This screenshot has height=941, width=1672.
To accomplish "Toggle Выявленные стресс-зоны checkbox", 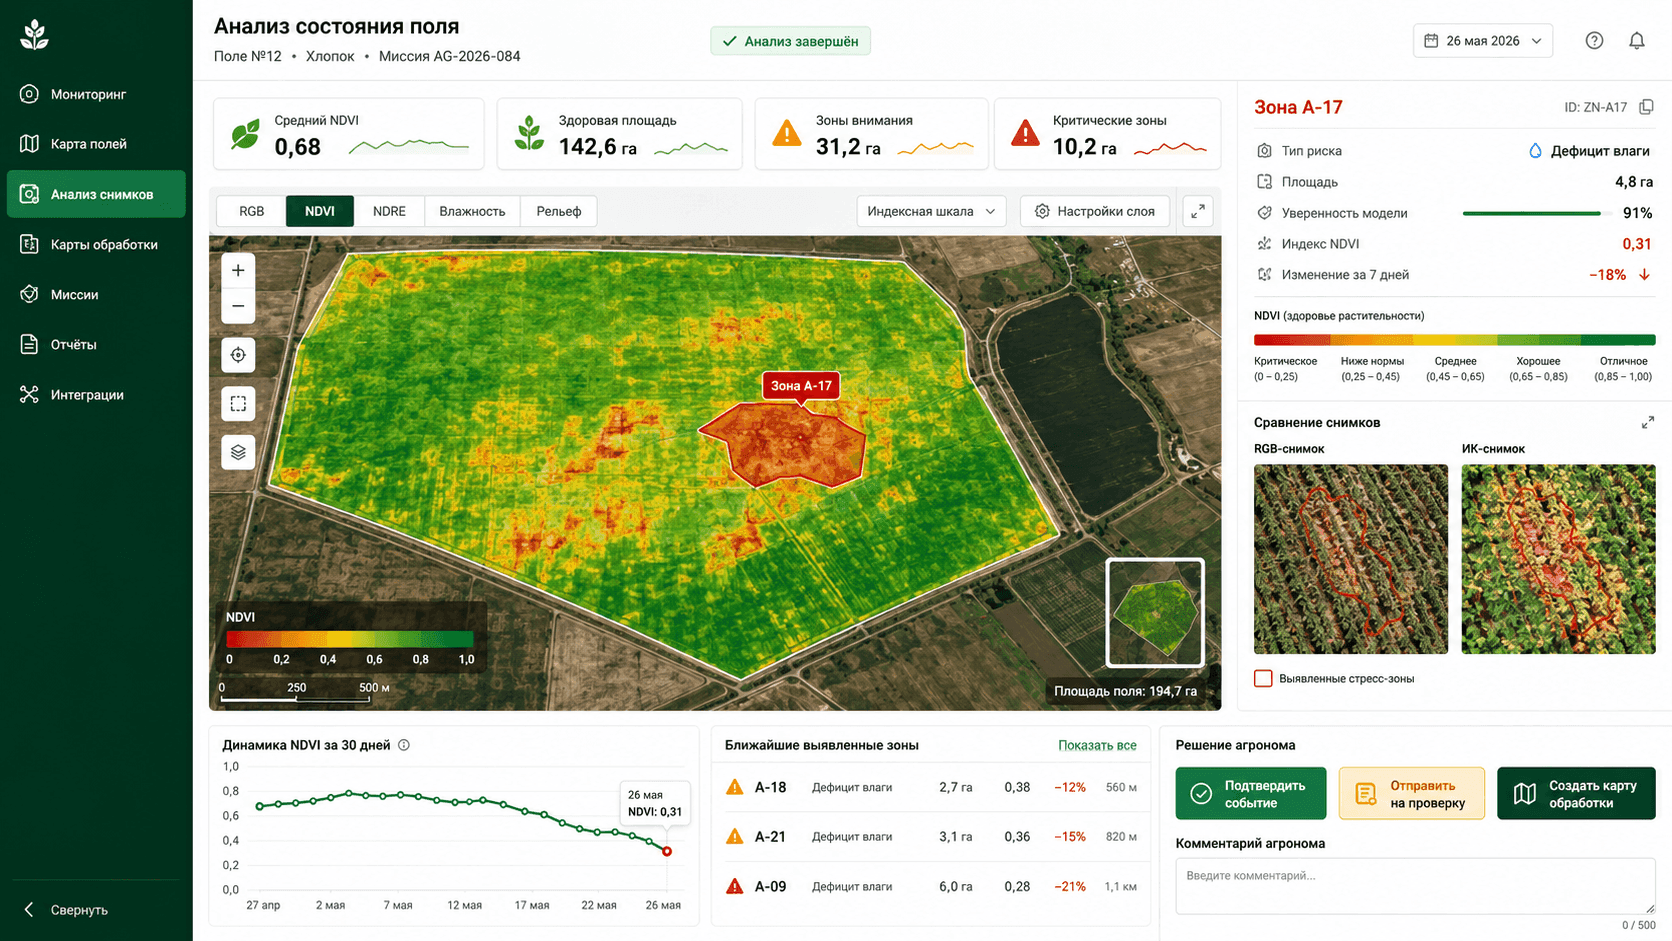I will coord(1263,678).
